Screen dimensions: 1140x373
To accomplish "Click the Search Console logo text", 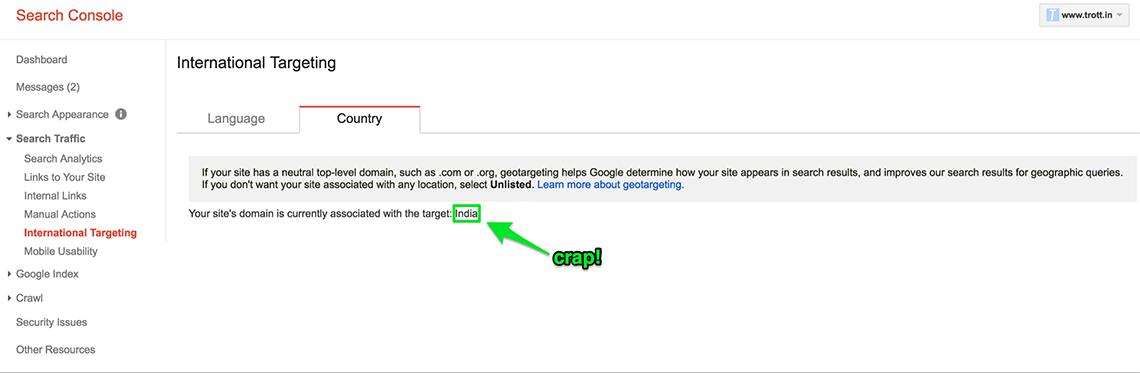I will pyautogui.click(x=70, y=15).
